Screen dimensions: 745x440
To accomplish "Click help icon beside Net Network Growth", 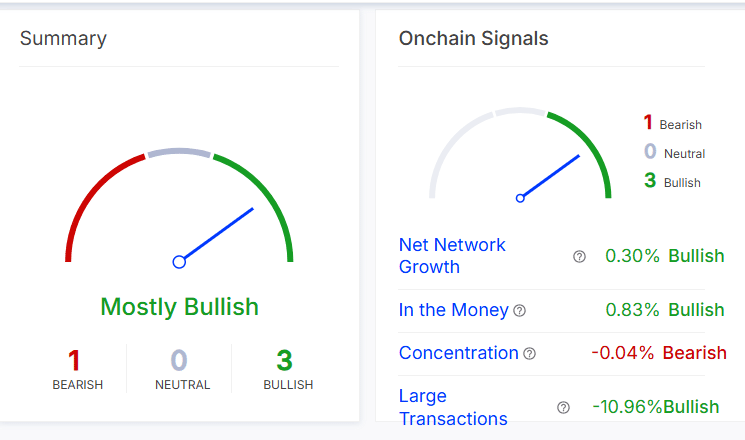I will point(579,256).
